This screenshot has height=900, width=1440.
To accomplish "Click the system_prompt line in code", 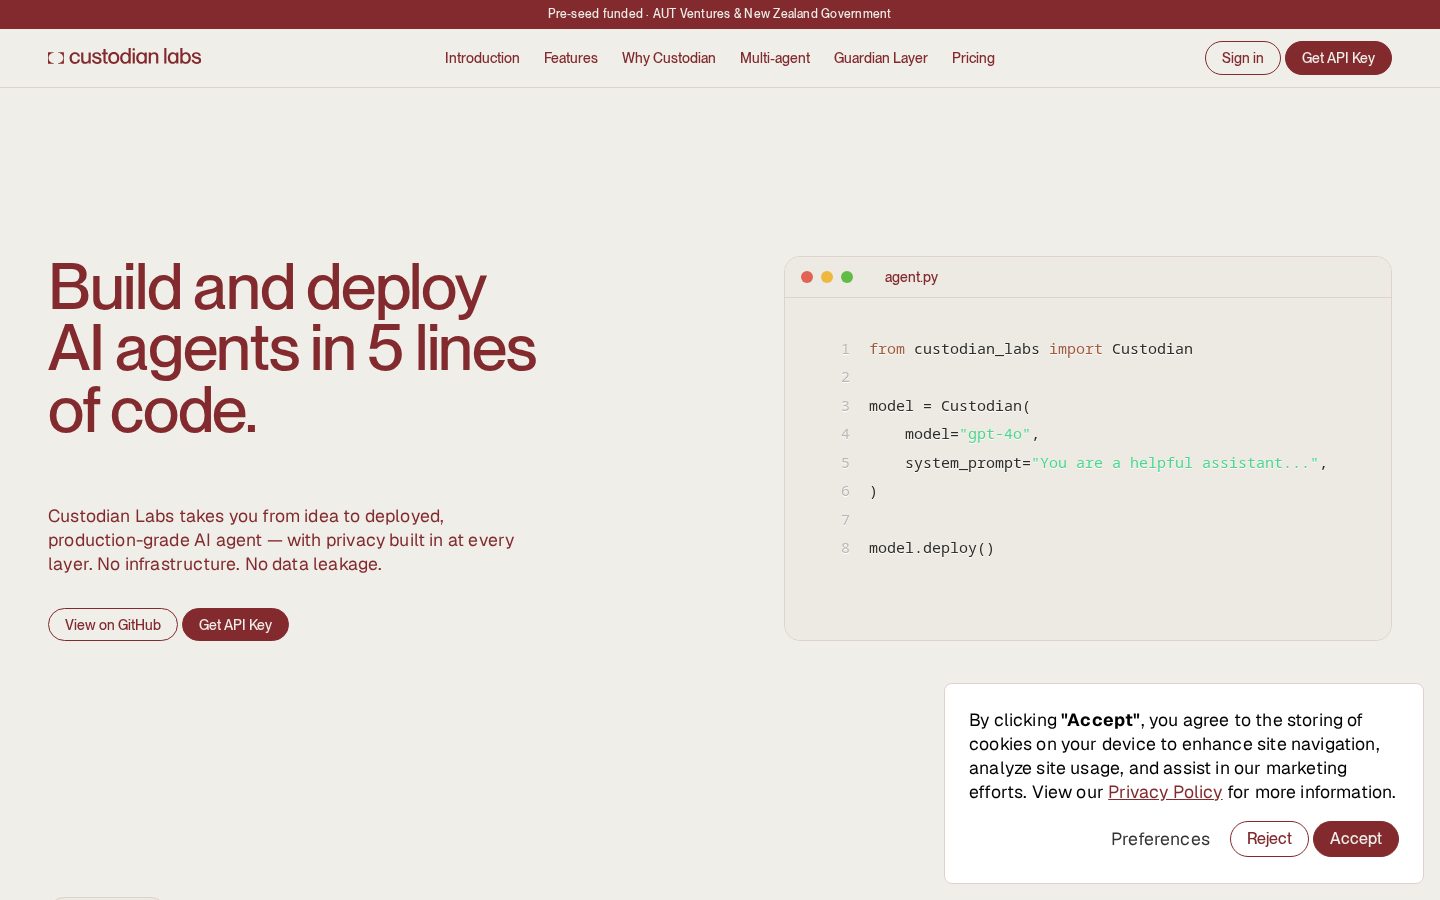I will [x=1116, y=463].
